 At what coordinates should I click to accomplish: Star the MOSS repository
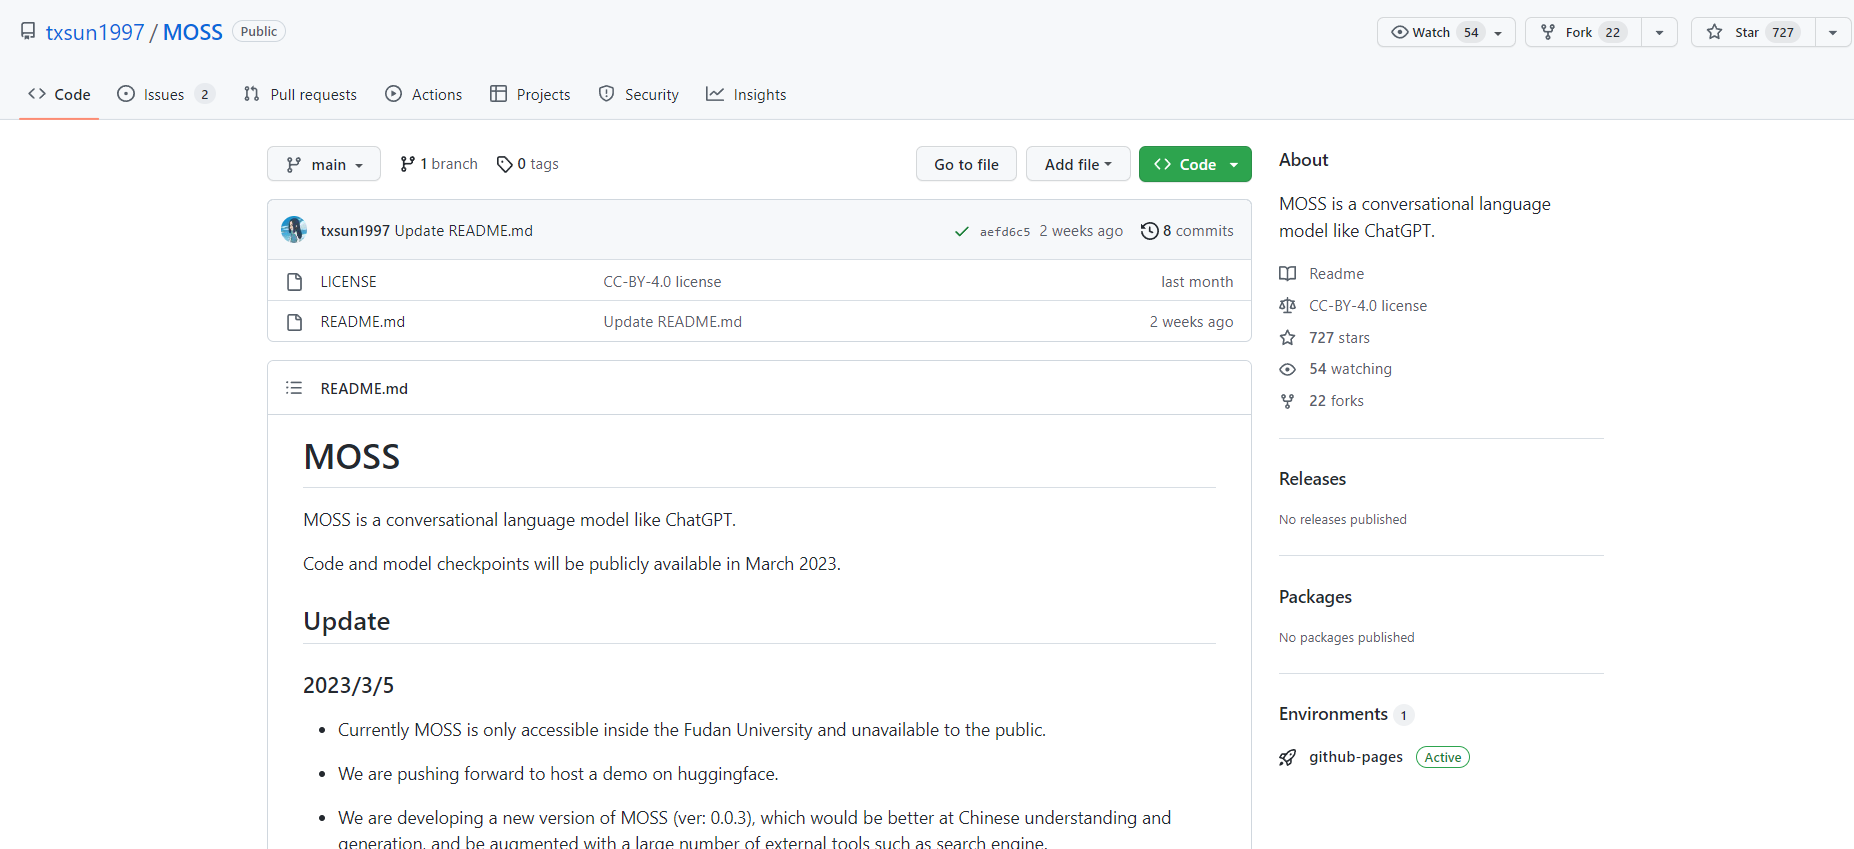pyautogui.click(x=1753, y=32)
